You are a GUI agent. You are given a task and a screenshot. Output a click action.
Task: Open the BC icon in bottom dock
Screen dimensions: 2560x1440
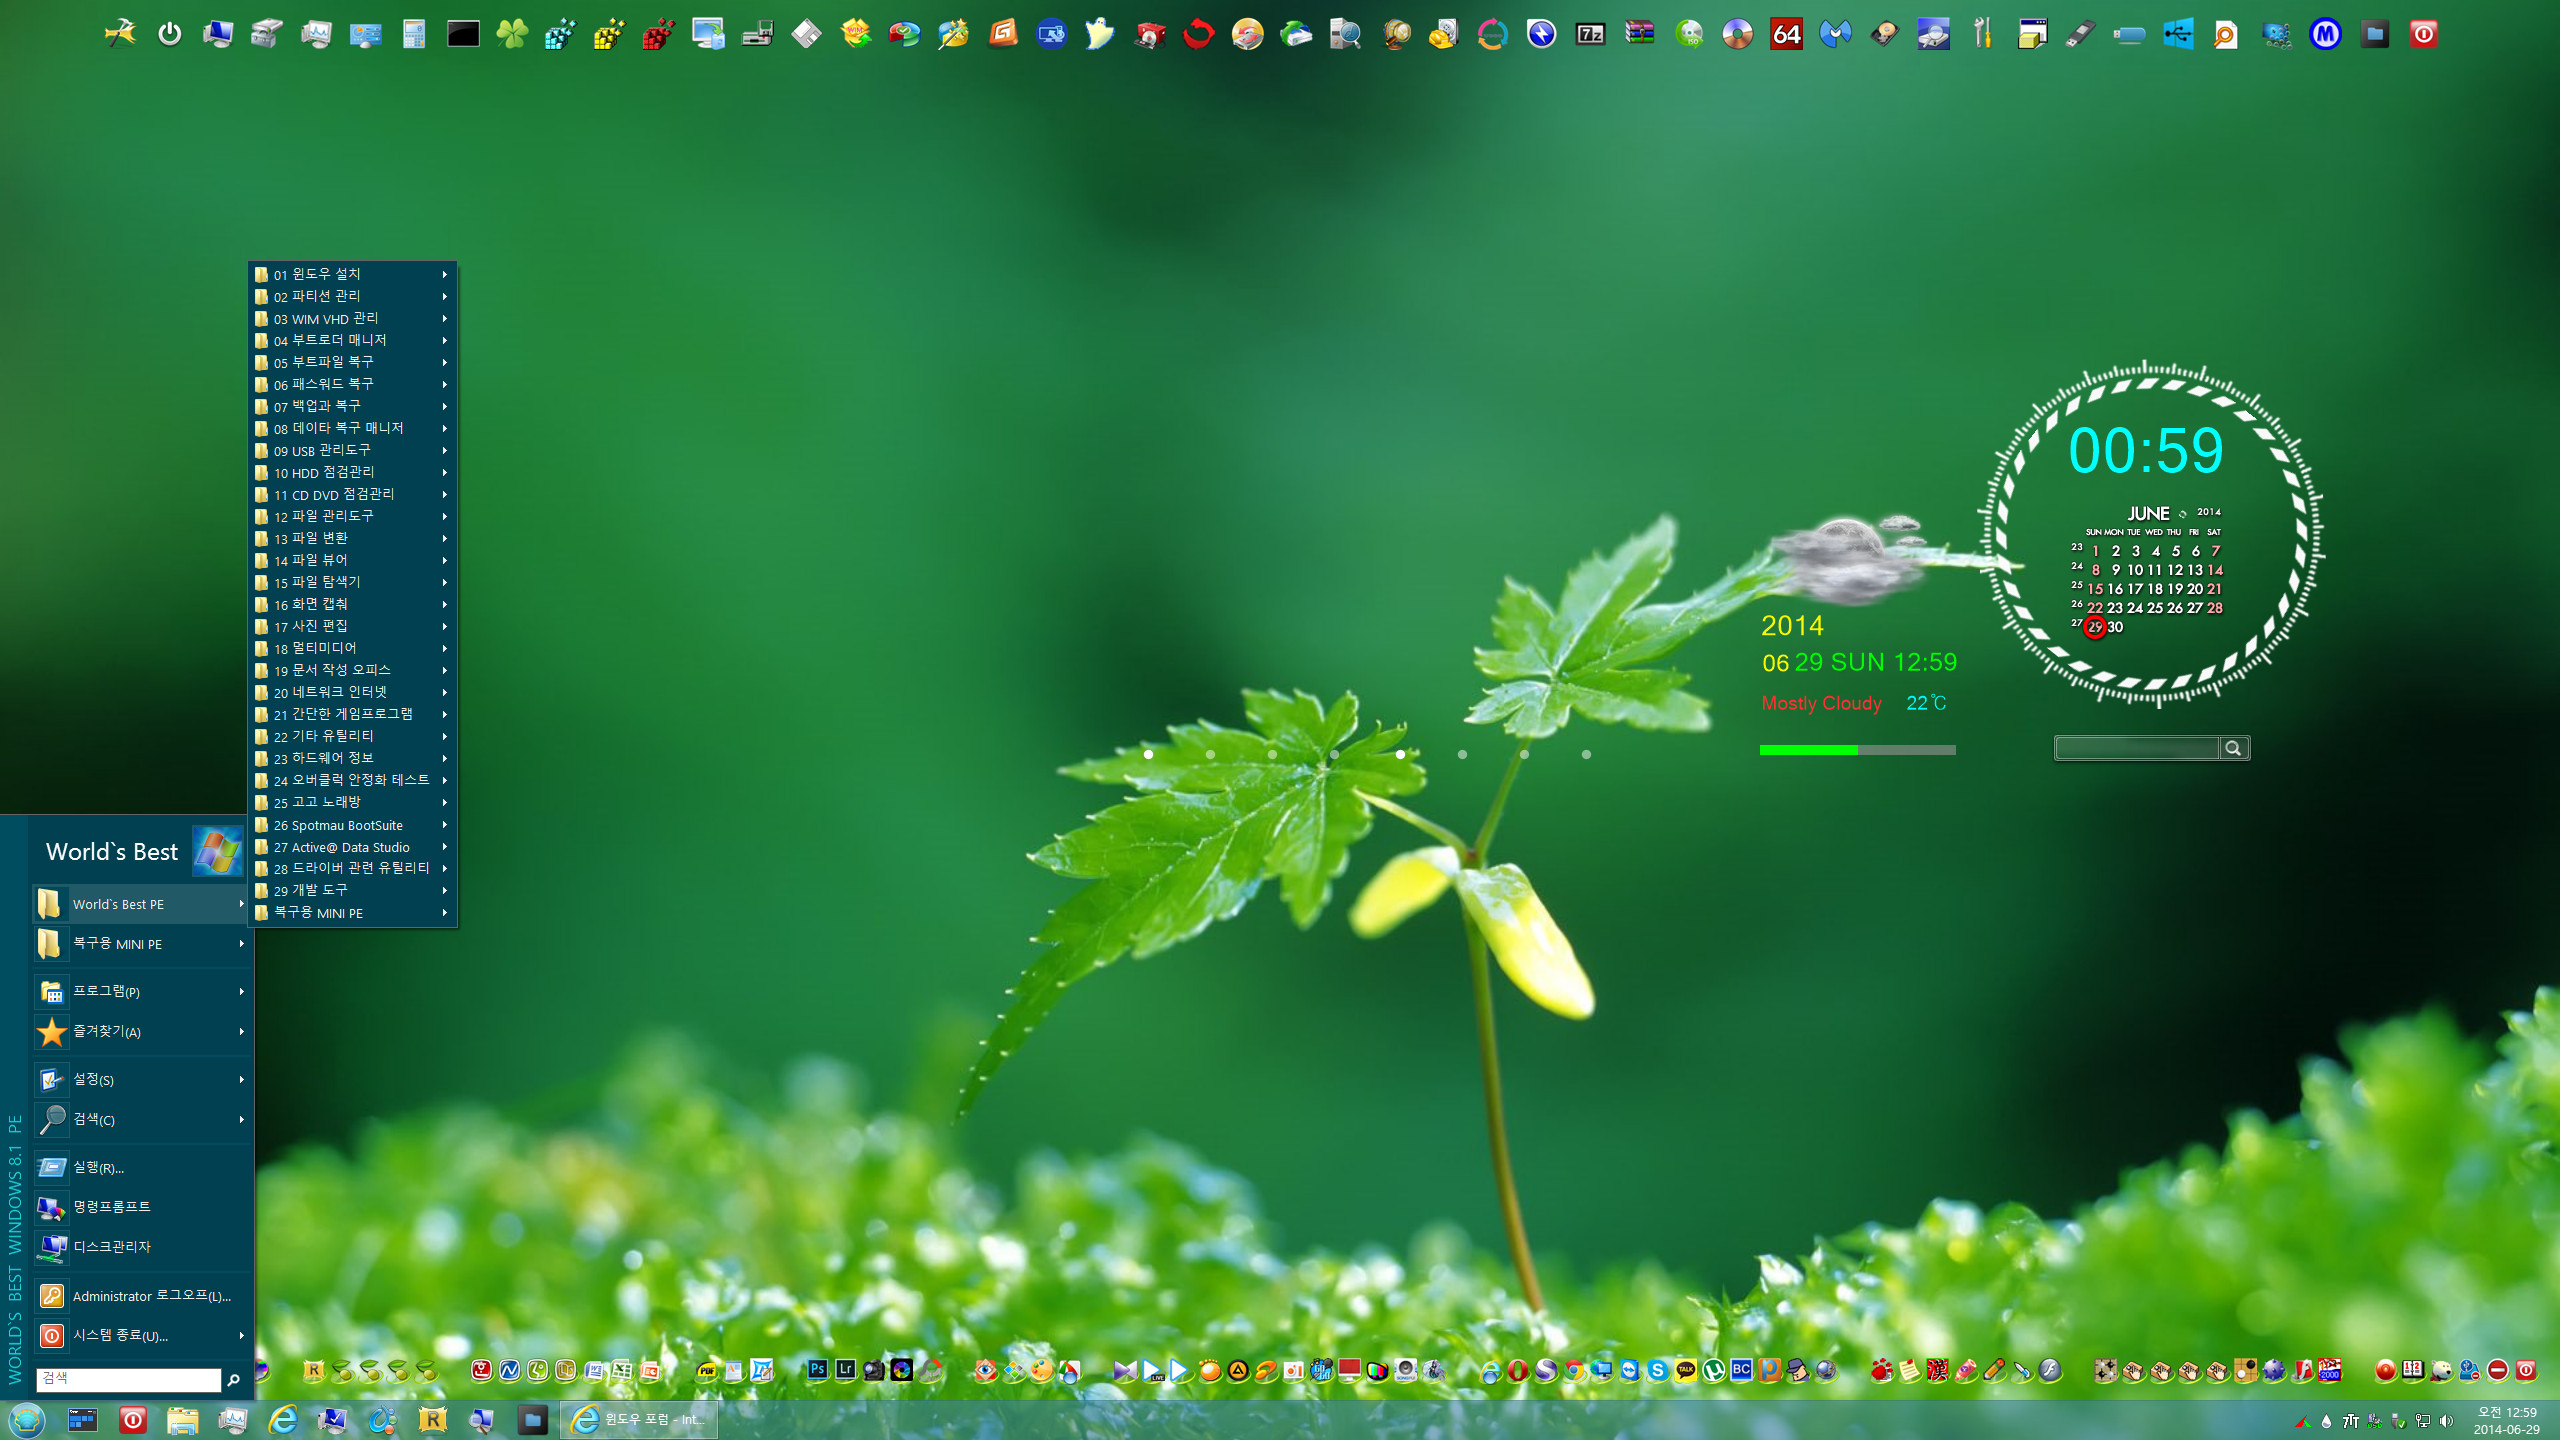coord(1741,1370)
